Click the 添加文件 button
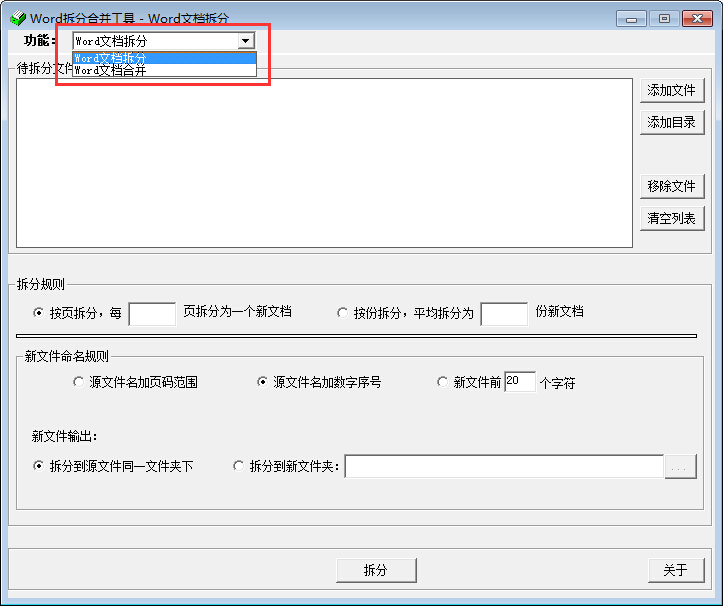Image resolution: width=723 pixels, height=606 pixels. (x=672, y=90)
